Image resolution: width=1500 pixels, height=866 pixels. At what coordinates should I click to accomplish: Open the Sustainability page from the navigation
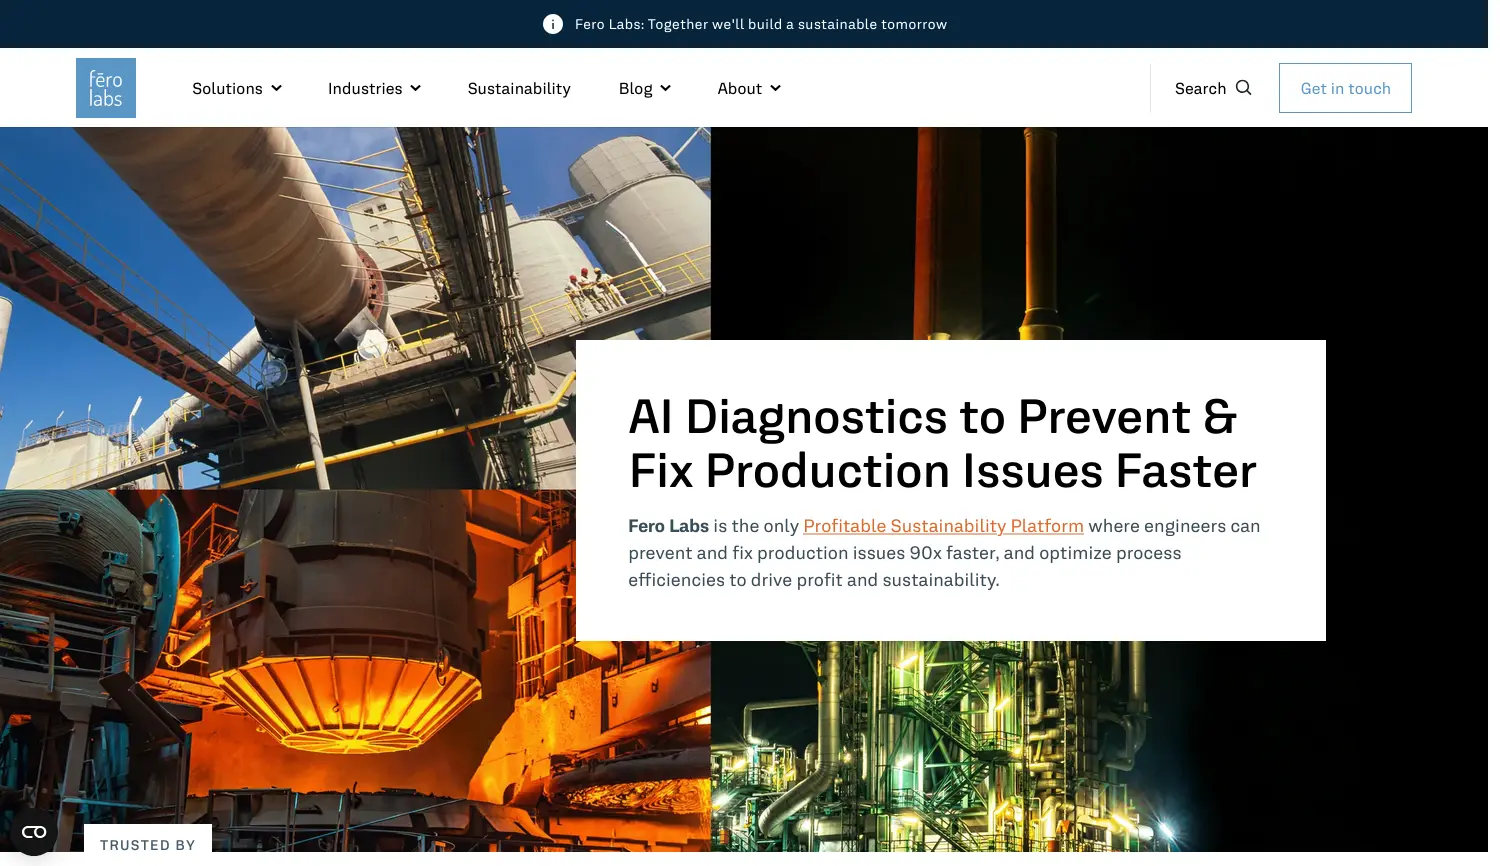[519, 89]
